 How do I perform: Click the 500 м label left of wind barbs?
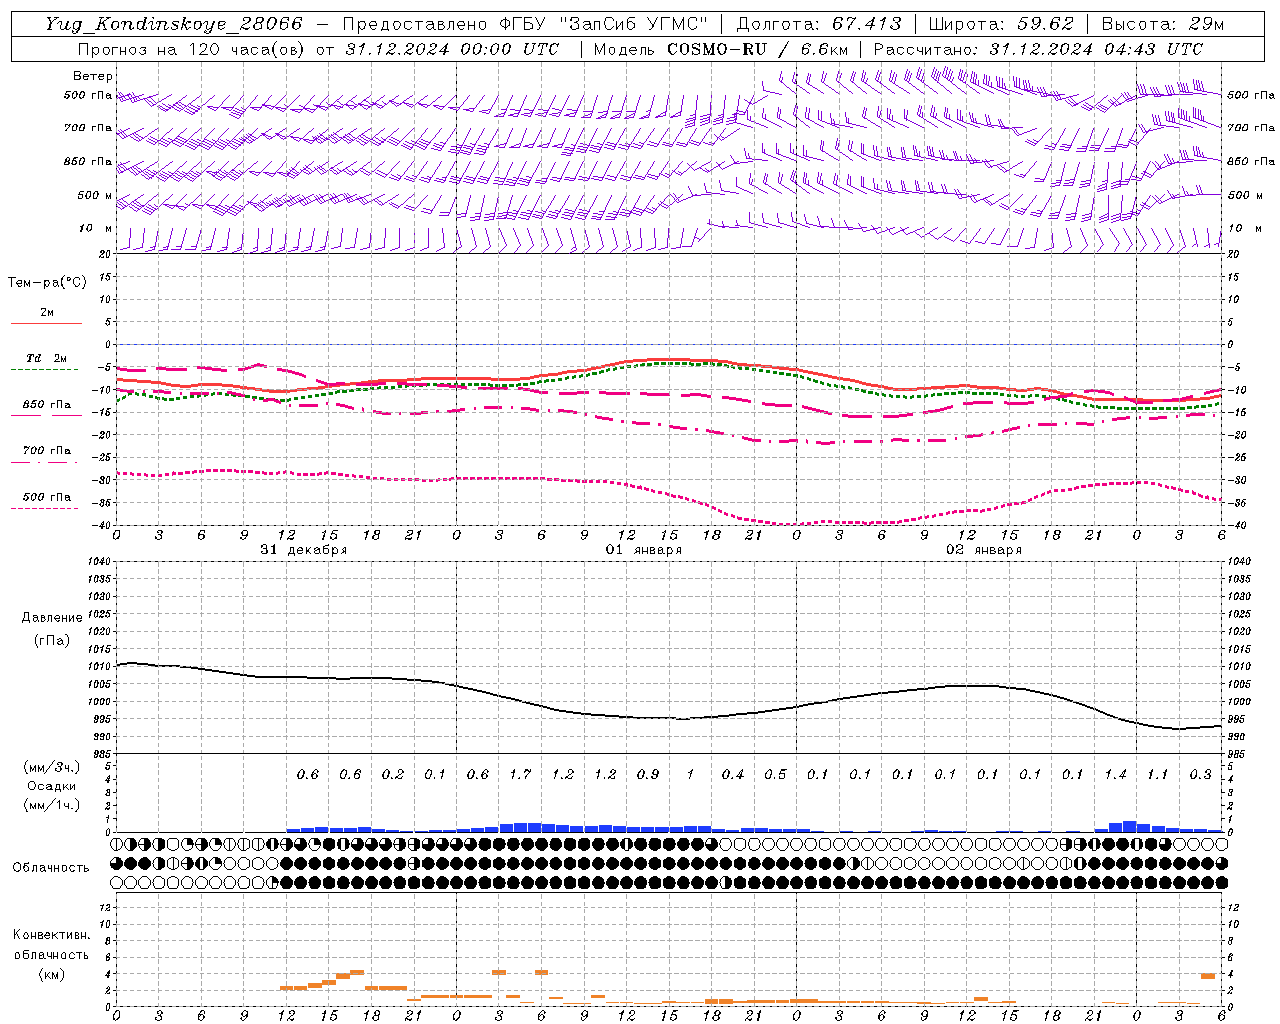[x=95, y=196]
